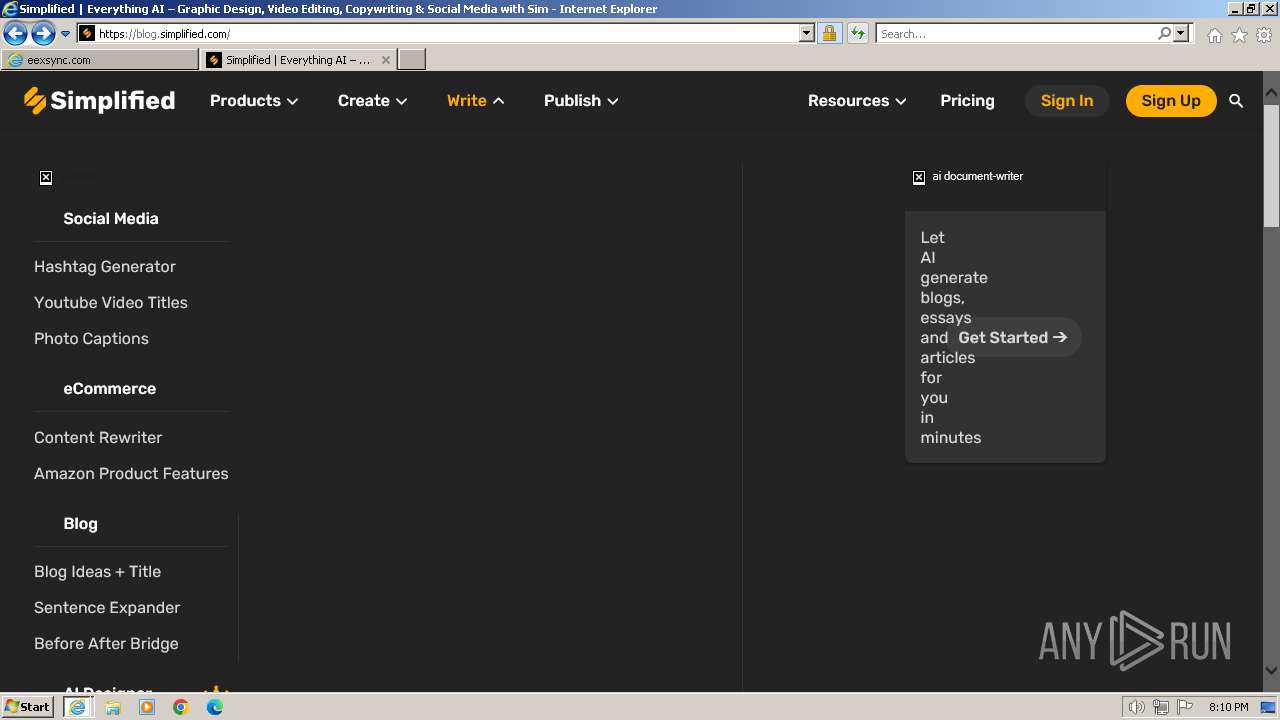Open a new blank tab
1280x720 pixels.
[412, 60]
